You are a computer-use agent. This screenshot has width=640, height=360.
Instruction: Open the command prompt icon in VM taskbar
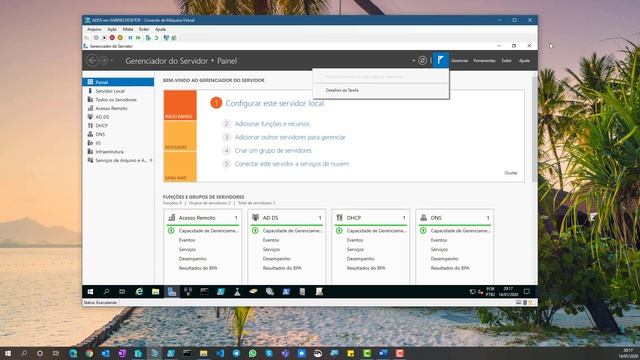pos(204,291)
